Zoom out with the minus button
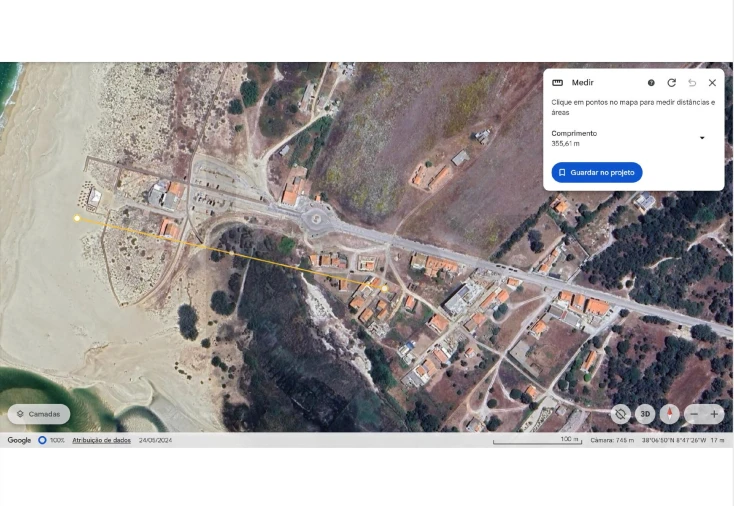This screenshot has width=734, height=506. point(694,414)
